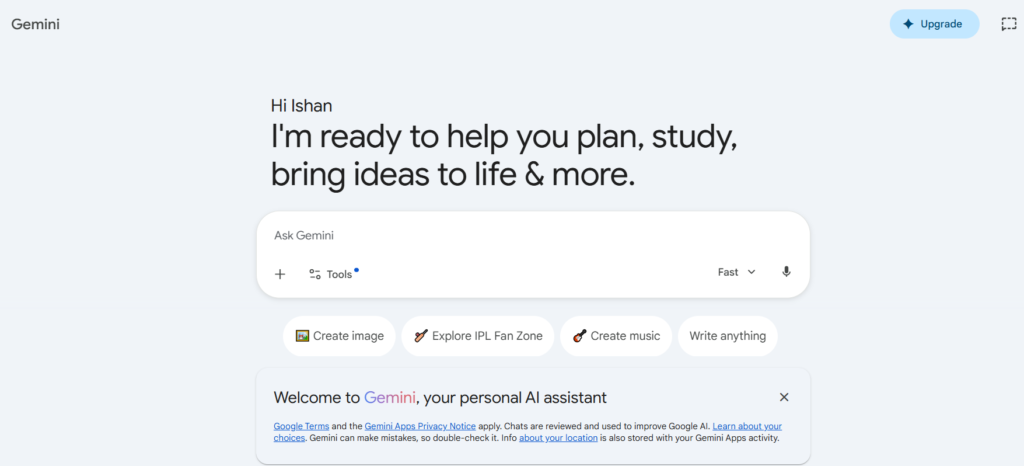Screen dimensions: 1024x466
Task: Click the Hi Ishan greeting text
Action: click(x=302, y=105)
